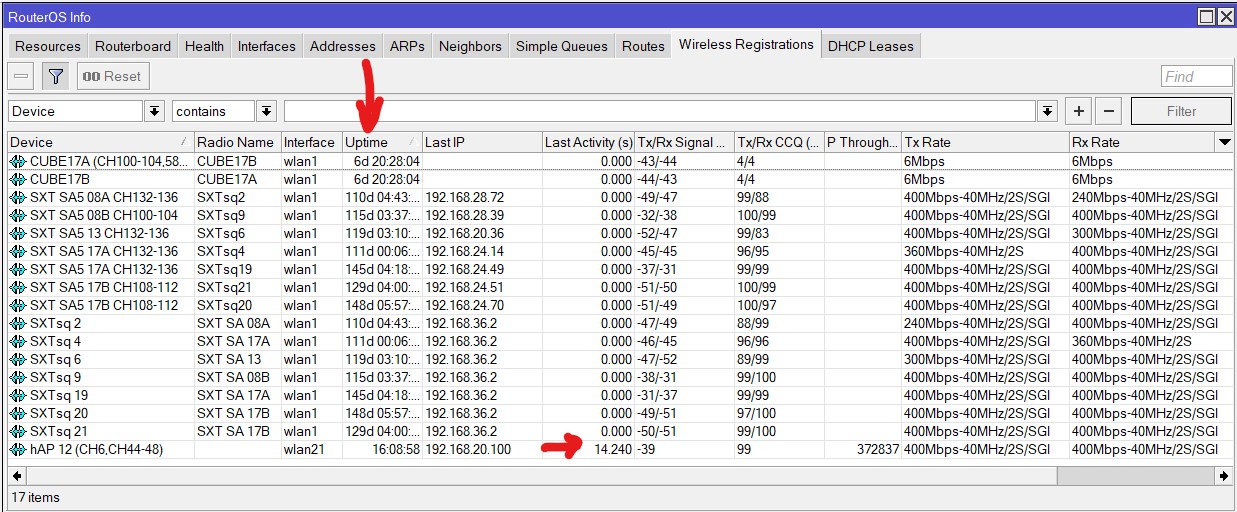The width and height of the screenshot is (1237, 512).
Task: Click the filter value text field
Action: click(661, 111)
